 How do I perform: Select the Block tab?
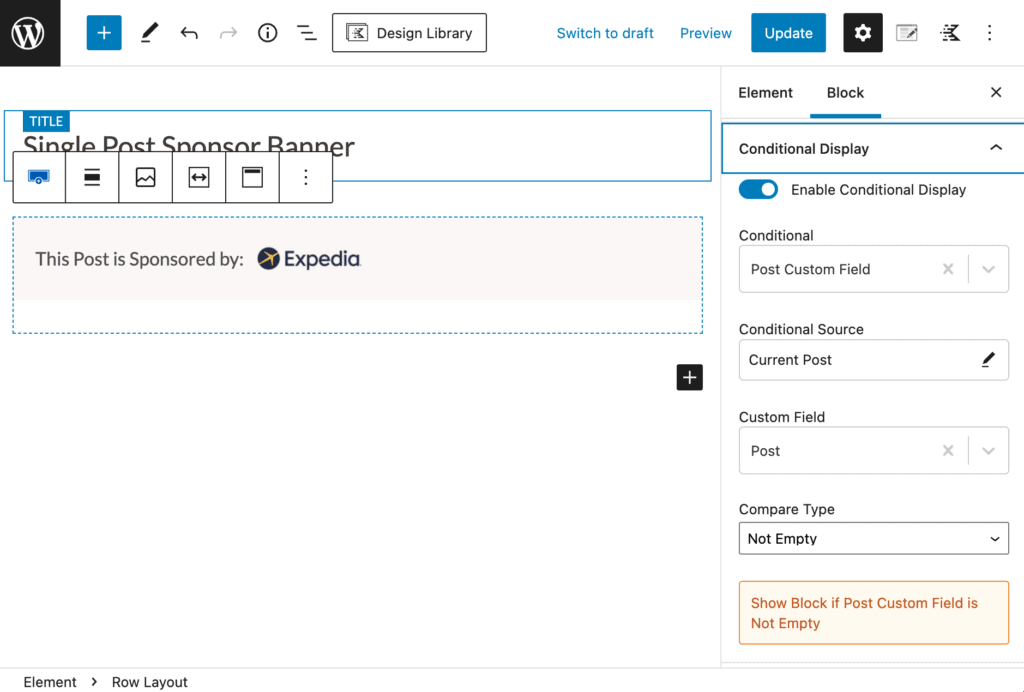tap(845, 92)
